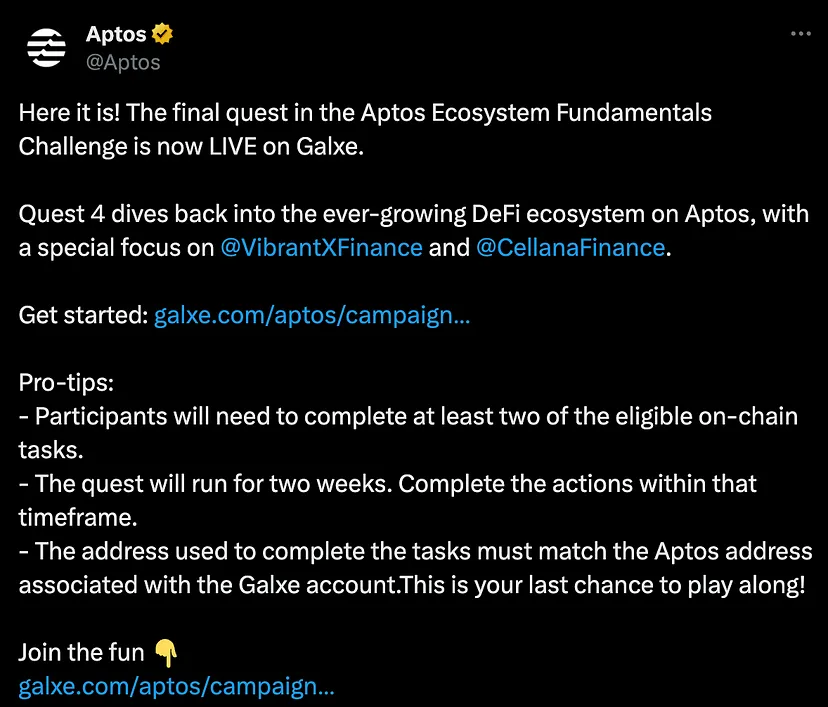Click the "Pro-tips:" heading text

click(x=66, y=383)
